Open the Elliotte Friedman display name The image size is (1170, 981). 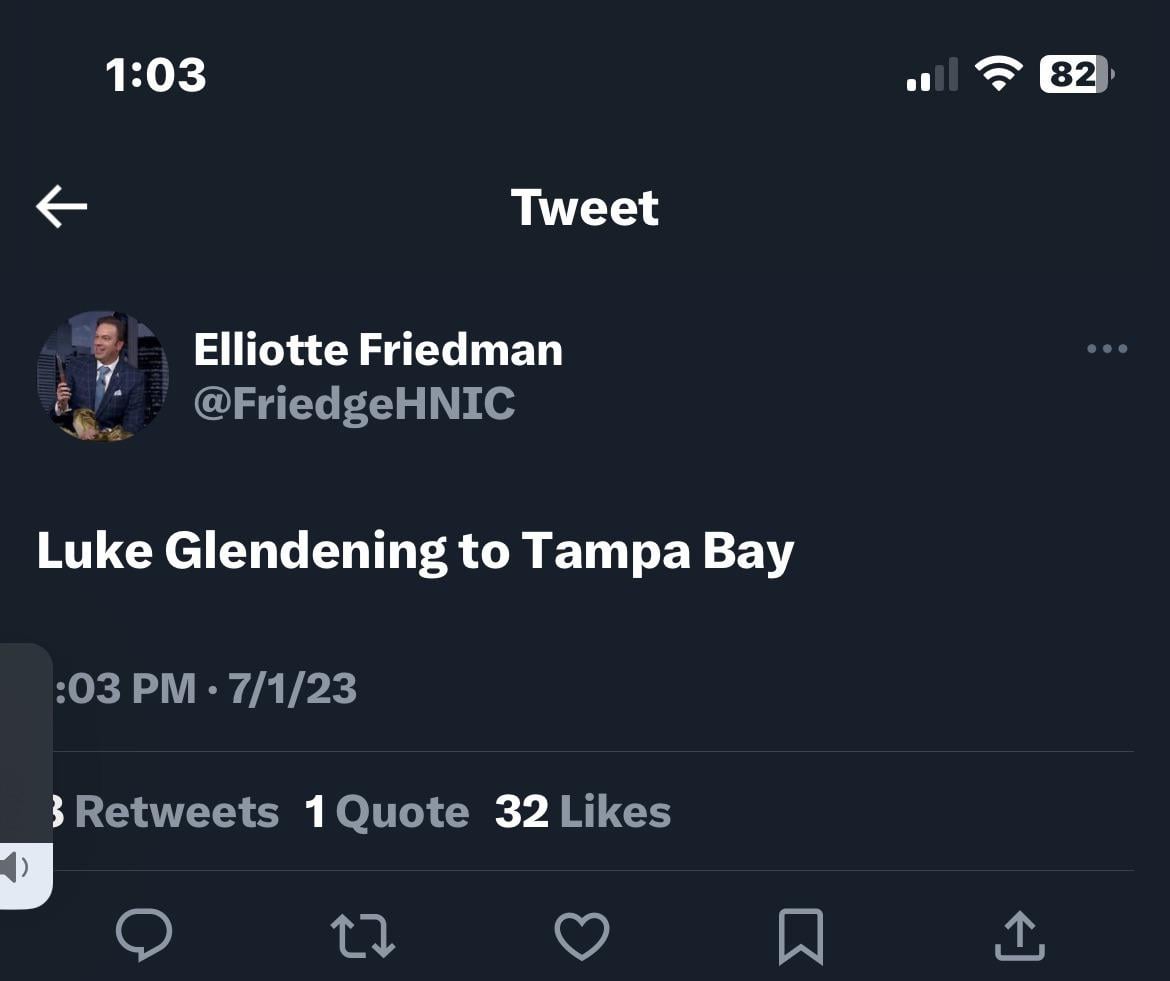tap(378, 350)
